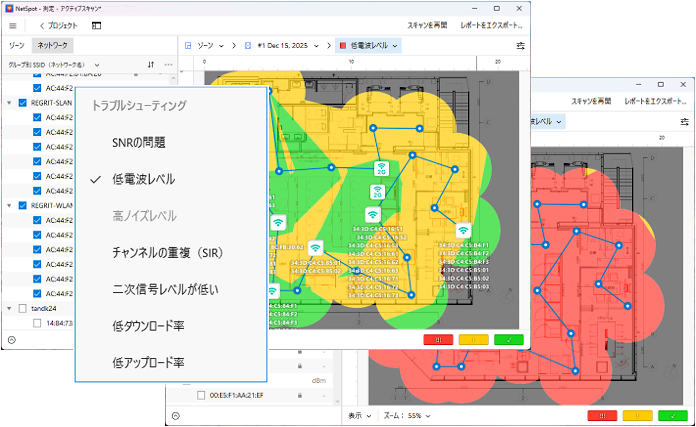The image size is (696, 427).
Task: Check the 00:E5:F1:AA:21:EF checkbox in back window
Action: pyautogui.click(x=201, y=395)
